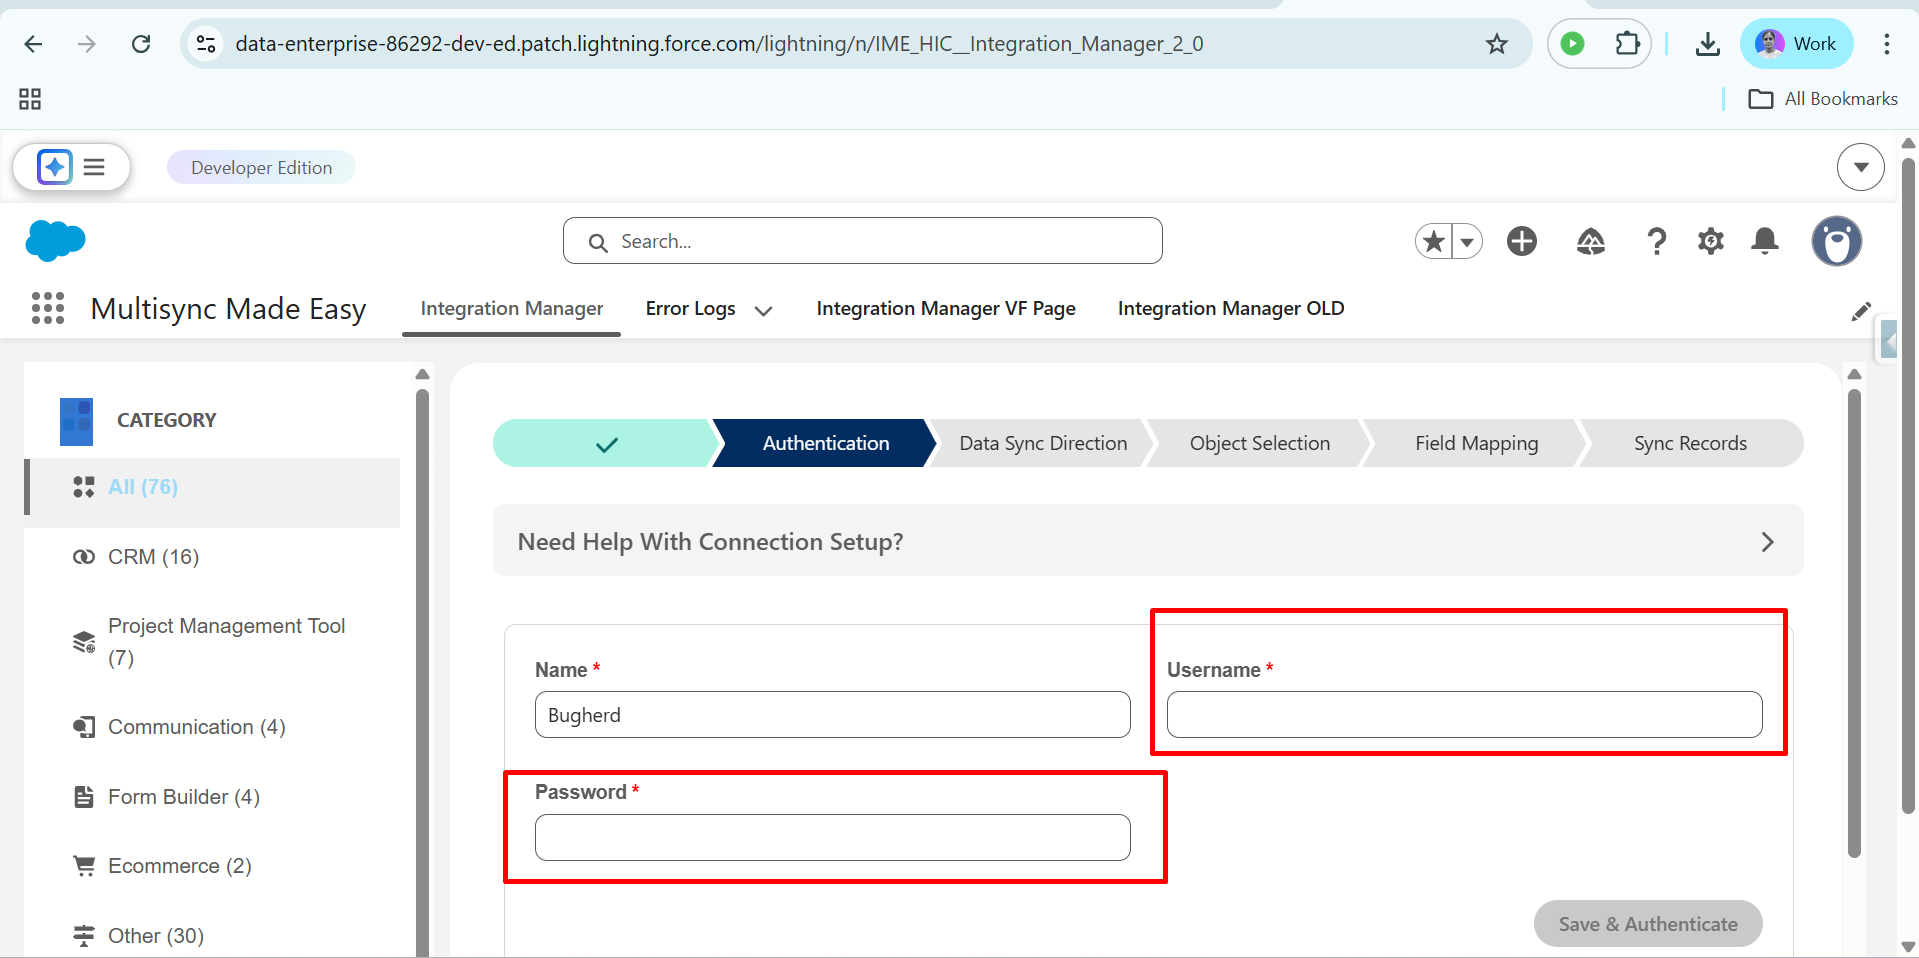The image size is (1919, 958).
Task: Add this page to Favorites star
Action: click(1434, 241)
